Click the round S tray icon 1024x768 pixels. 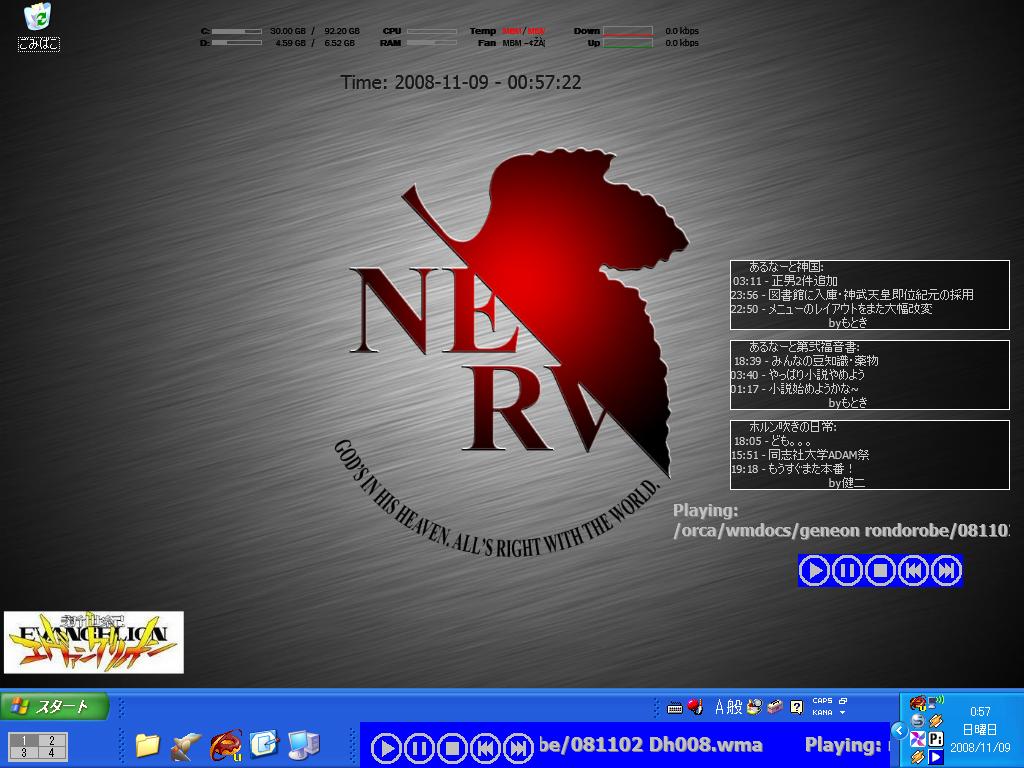[918, 721]
